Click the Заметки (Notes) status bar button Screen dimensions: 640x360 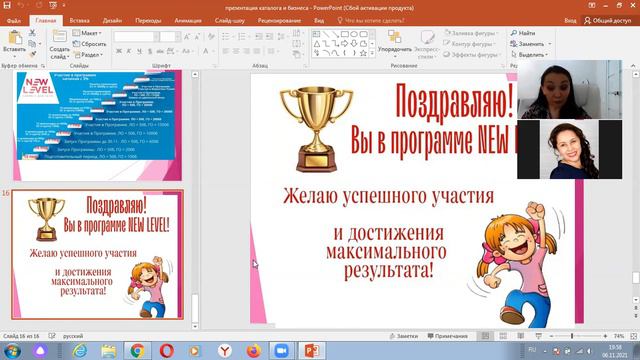404,336
